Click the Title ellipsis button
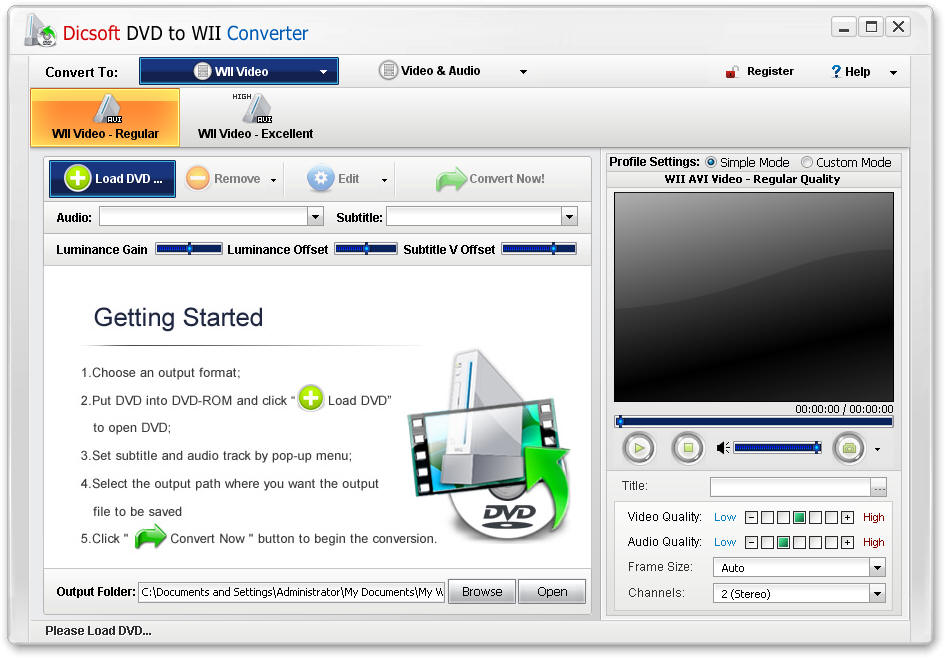 click(879, 487)
